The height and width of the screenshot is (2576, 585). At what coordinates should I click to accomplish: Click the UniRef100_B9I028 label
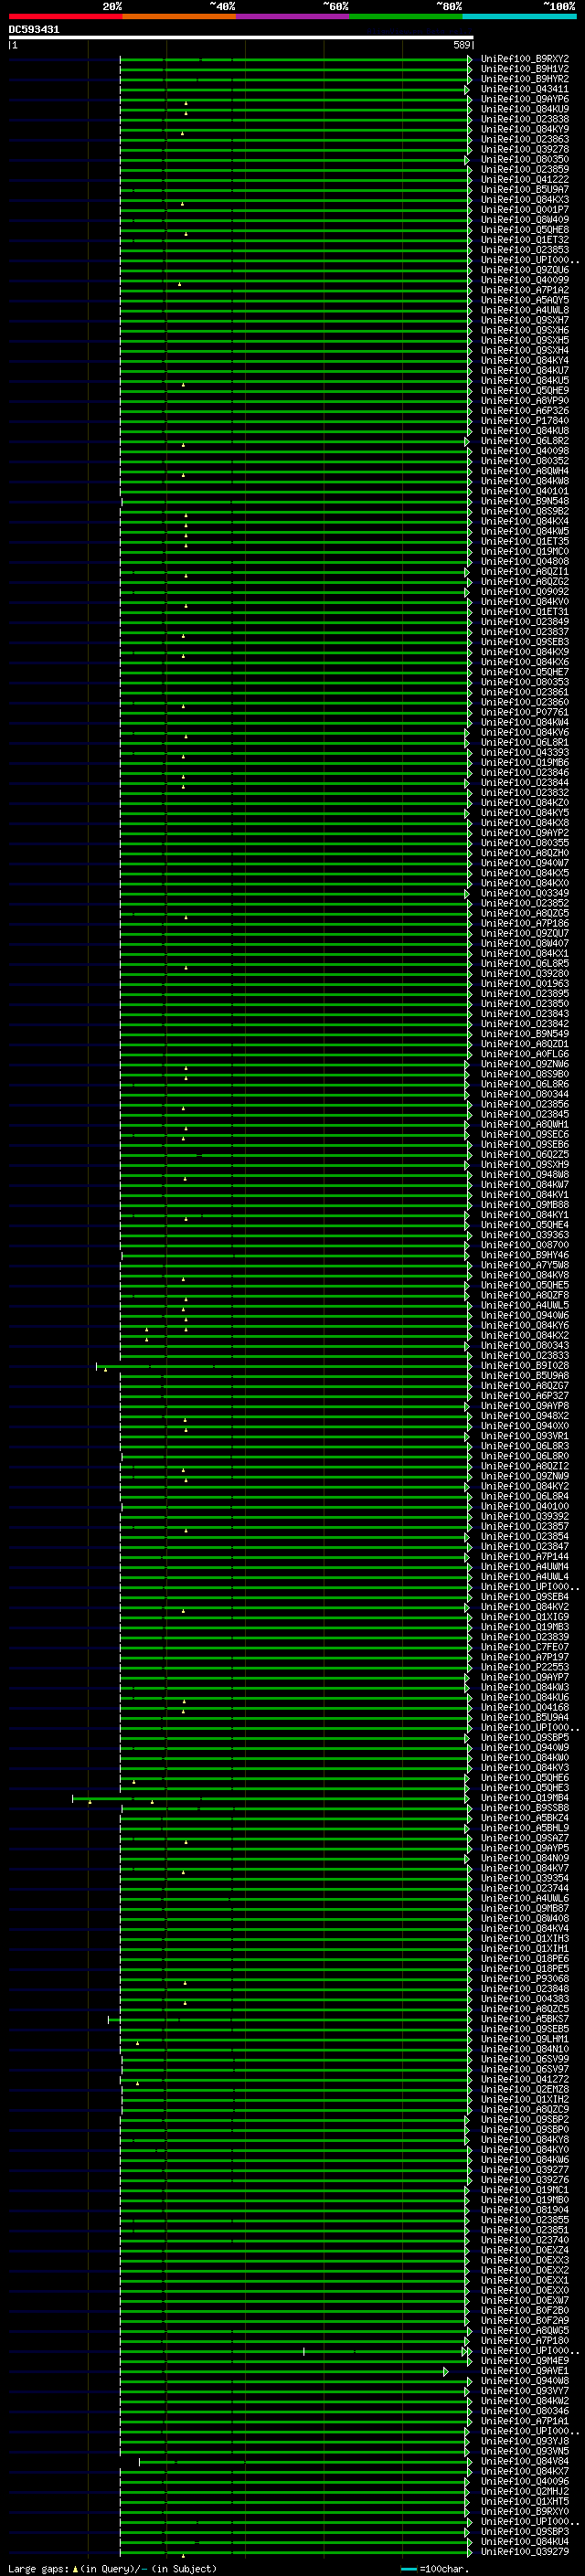[x=524, y=1365]
